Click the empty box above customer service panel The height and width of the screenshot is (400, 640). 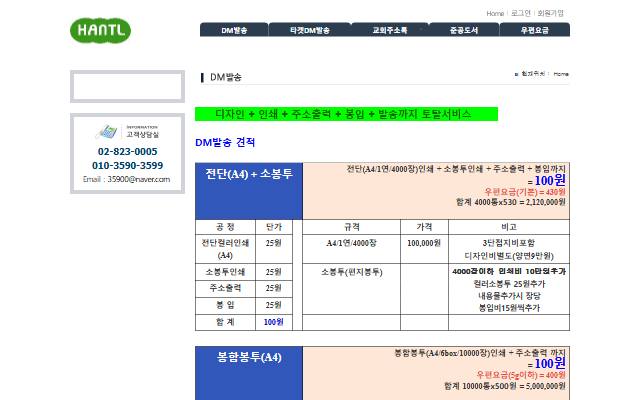(x=127, y=87)
